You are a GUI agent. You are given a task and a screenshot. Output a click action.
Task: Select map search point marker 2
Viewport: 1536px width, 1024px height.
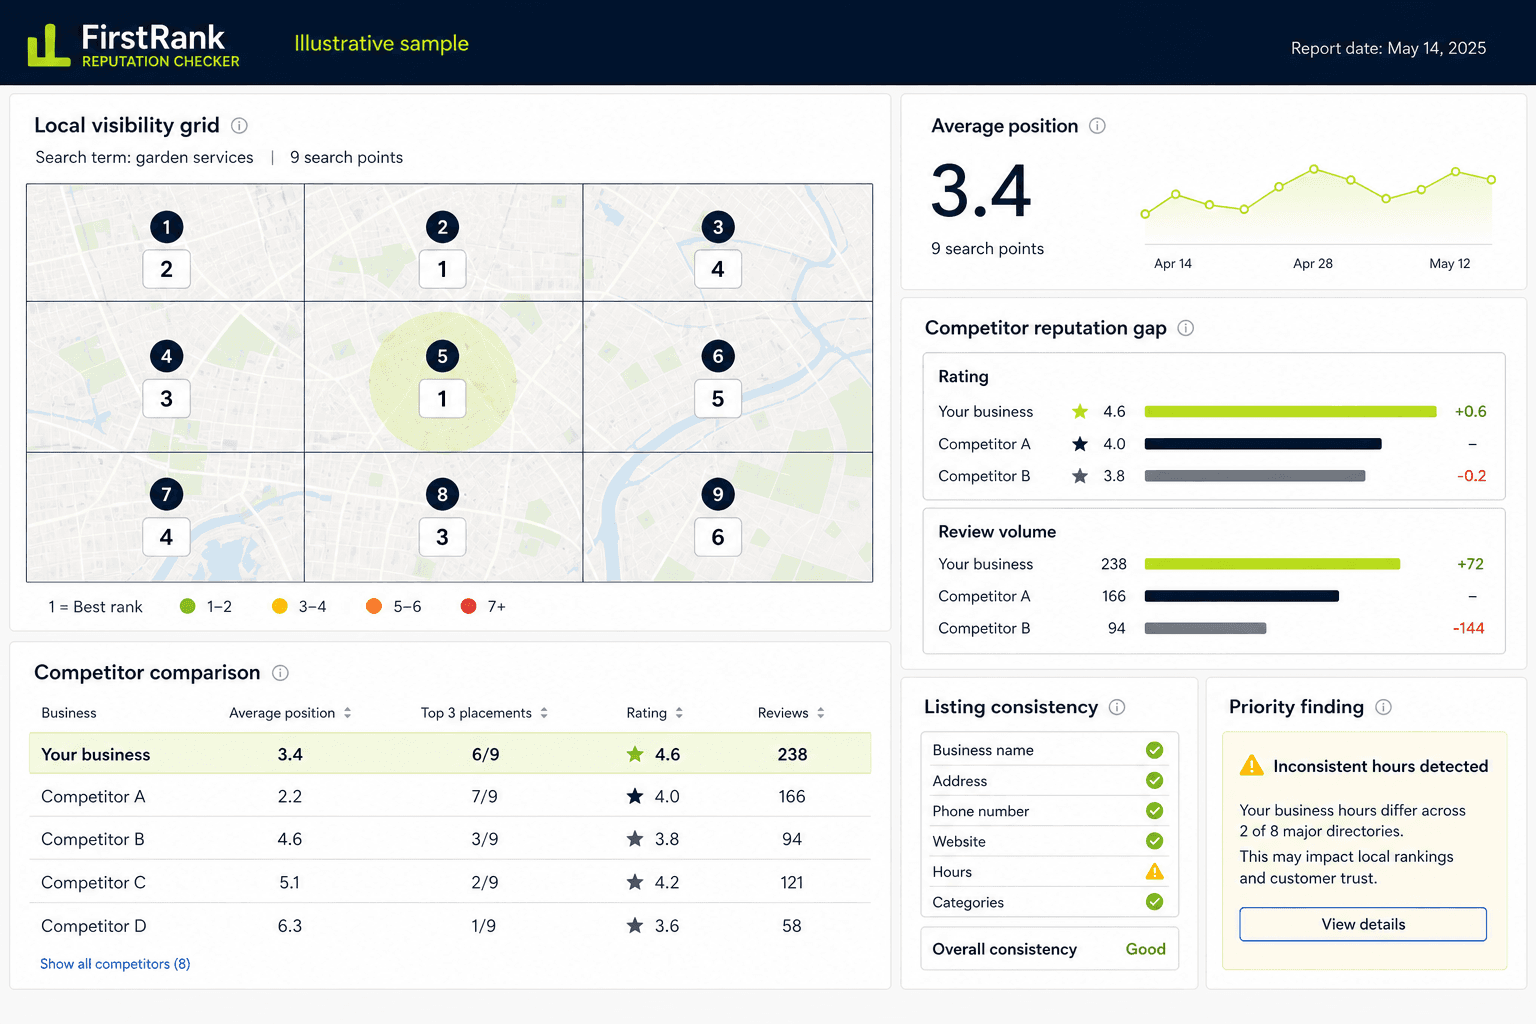click(442, 227)
